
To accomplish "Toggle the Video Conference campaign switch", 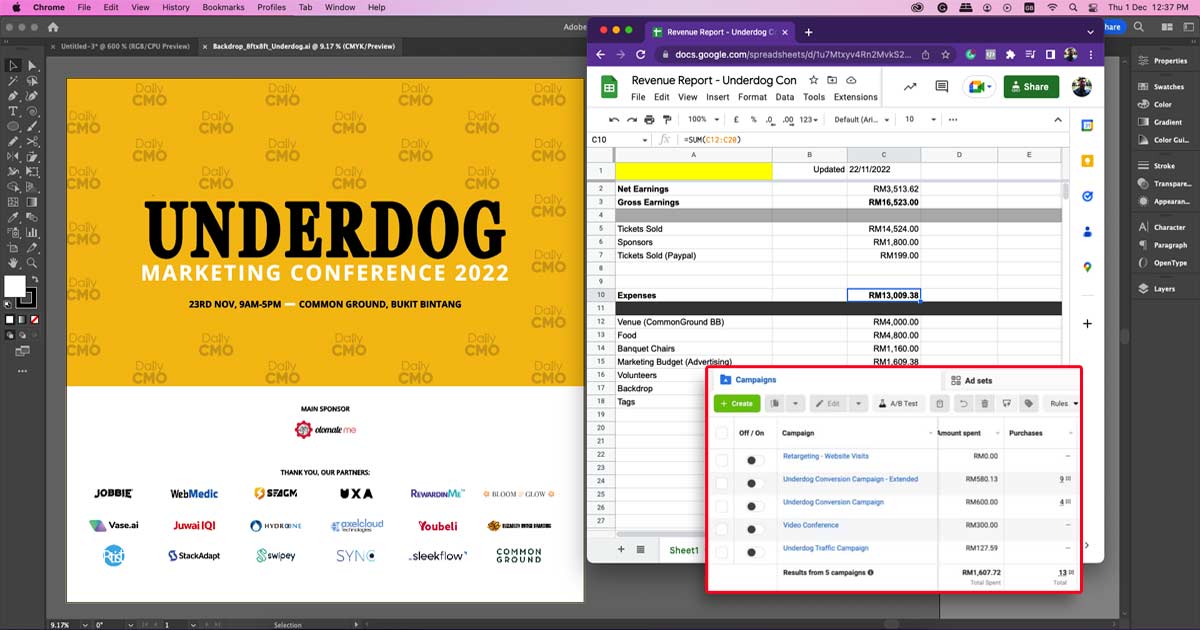I will (755, 529).
